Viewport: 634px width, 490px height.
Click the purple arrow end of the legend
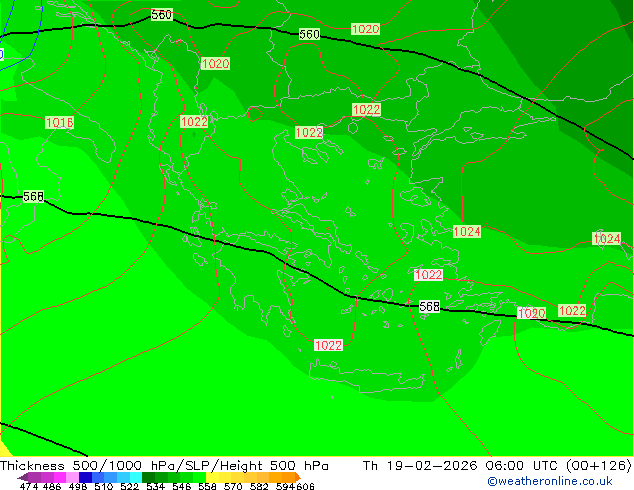pos(23,477)
